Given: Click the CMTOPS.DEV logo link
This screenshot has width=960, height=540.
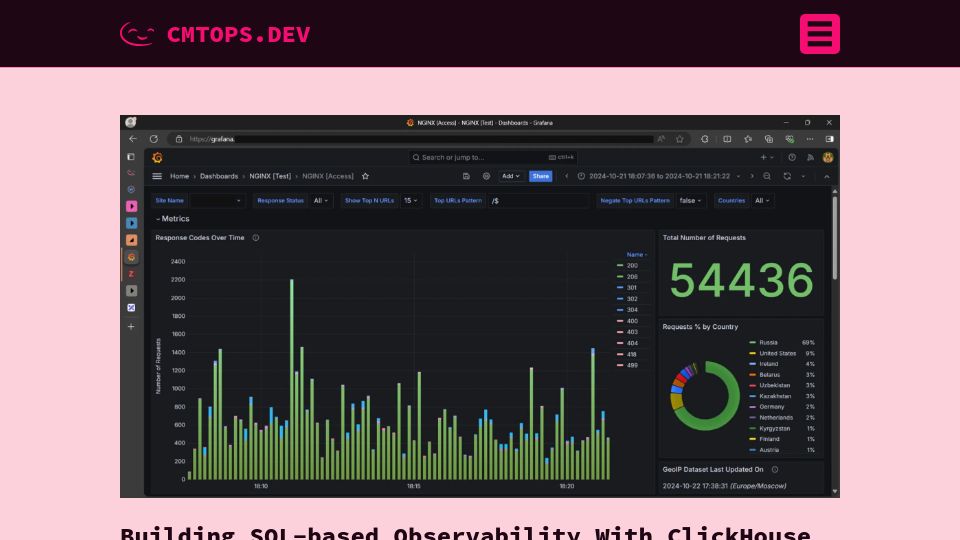Looking at the screenshot, I should coord(215,34).
